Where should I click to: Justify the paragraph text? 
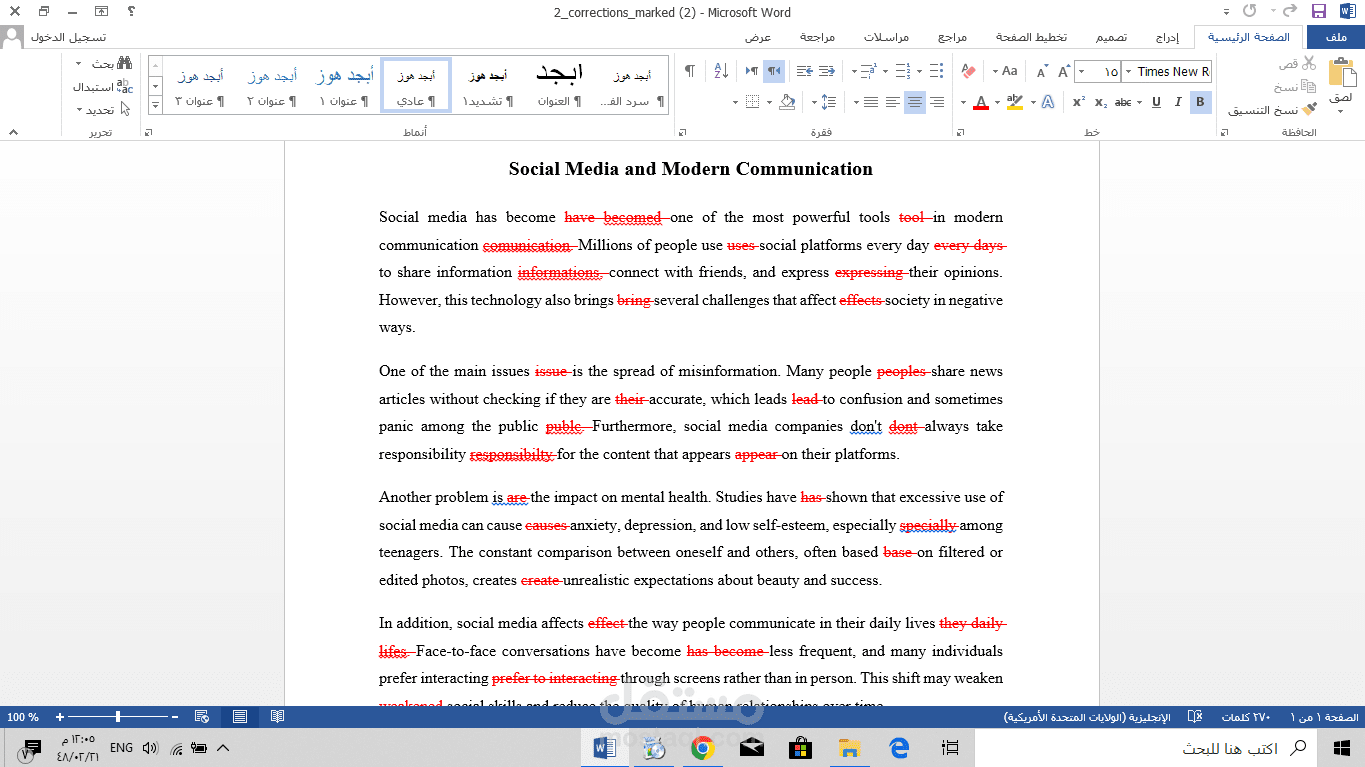[870, 102]
